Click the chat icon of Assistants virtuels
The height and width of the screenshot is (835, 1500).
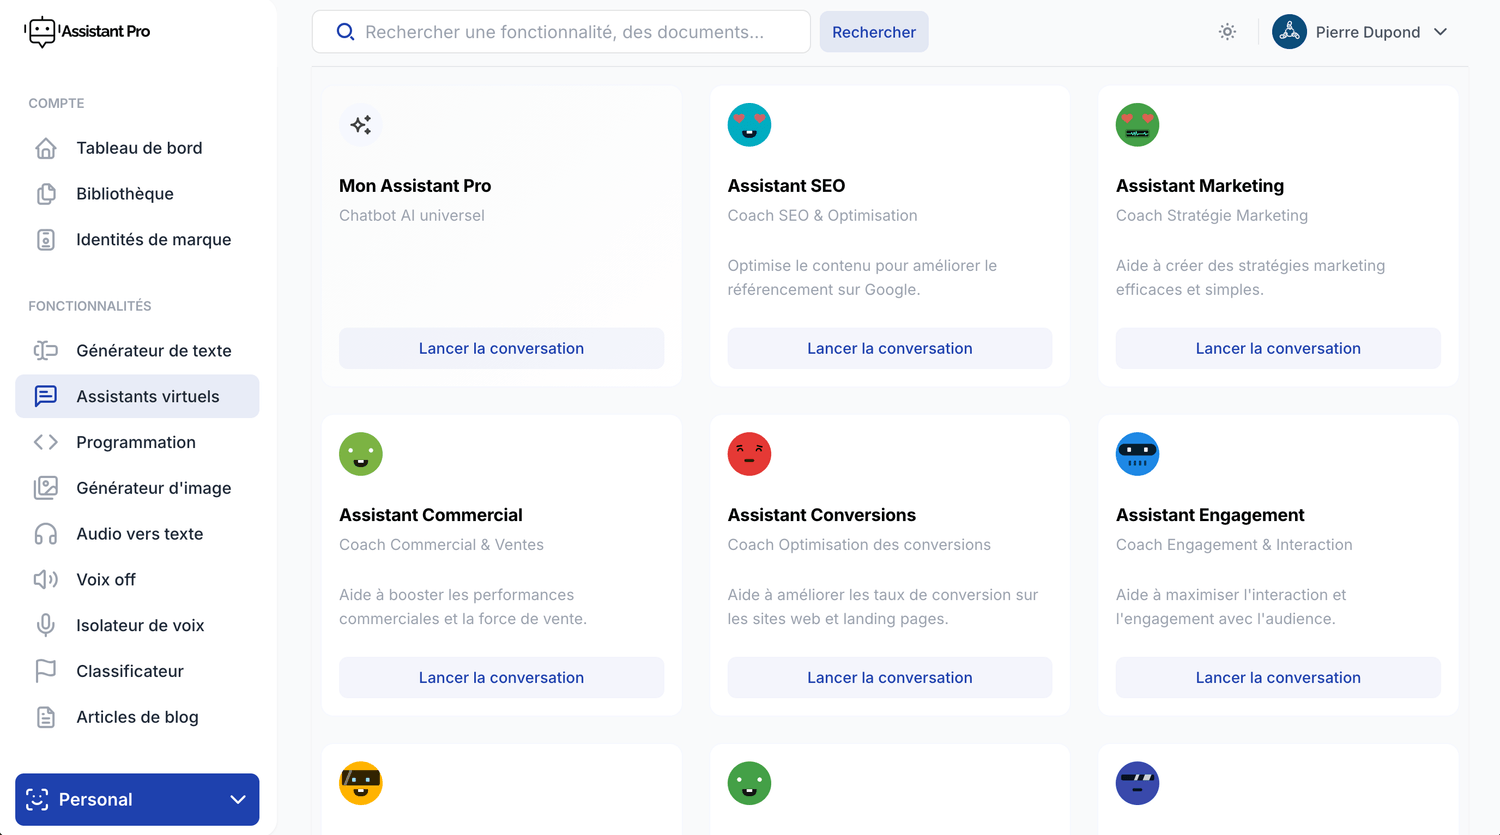pyautogui.click(x=46, y=397)
